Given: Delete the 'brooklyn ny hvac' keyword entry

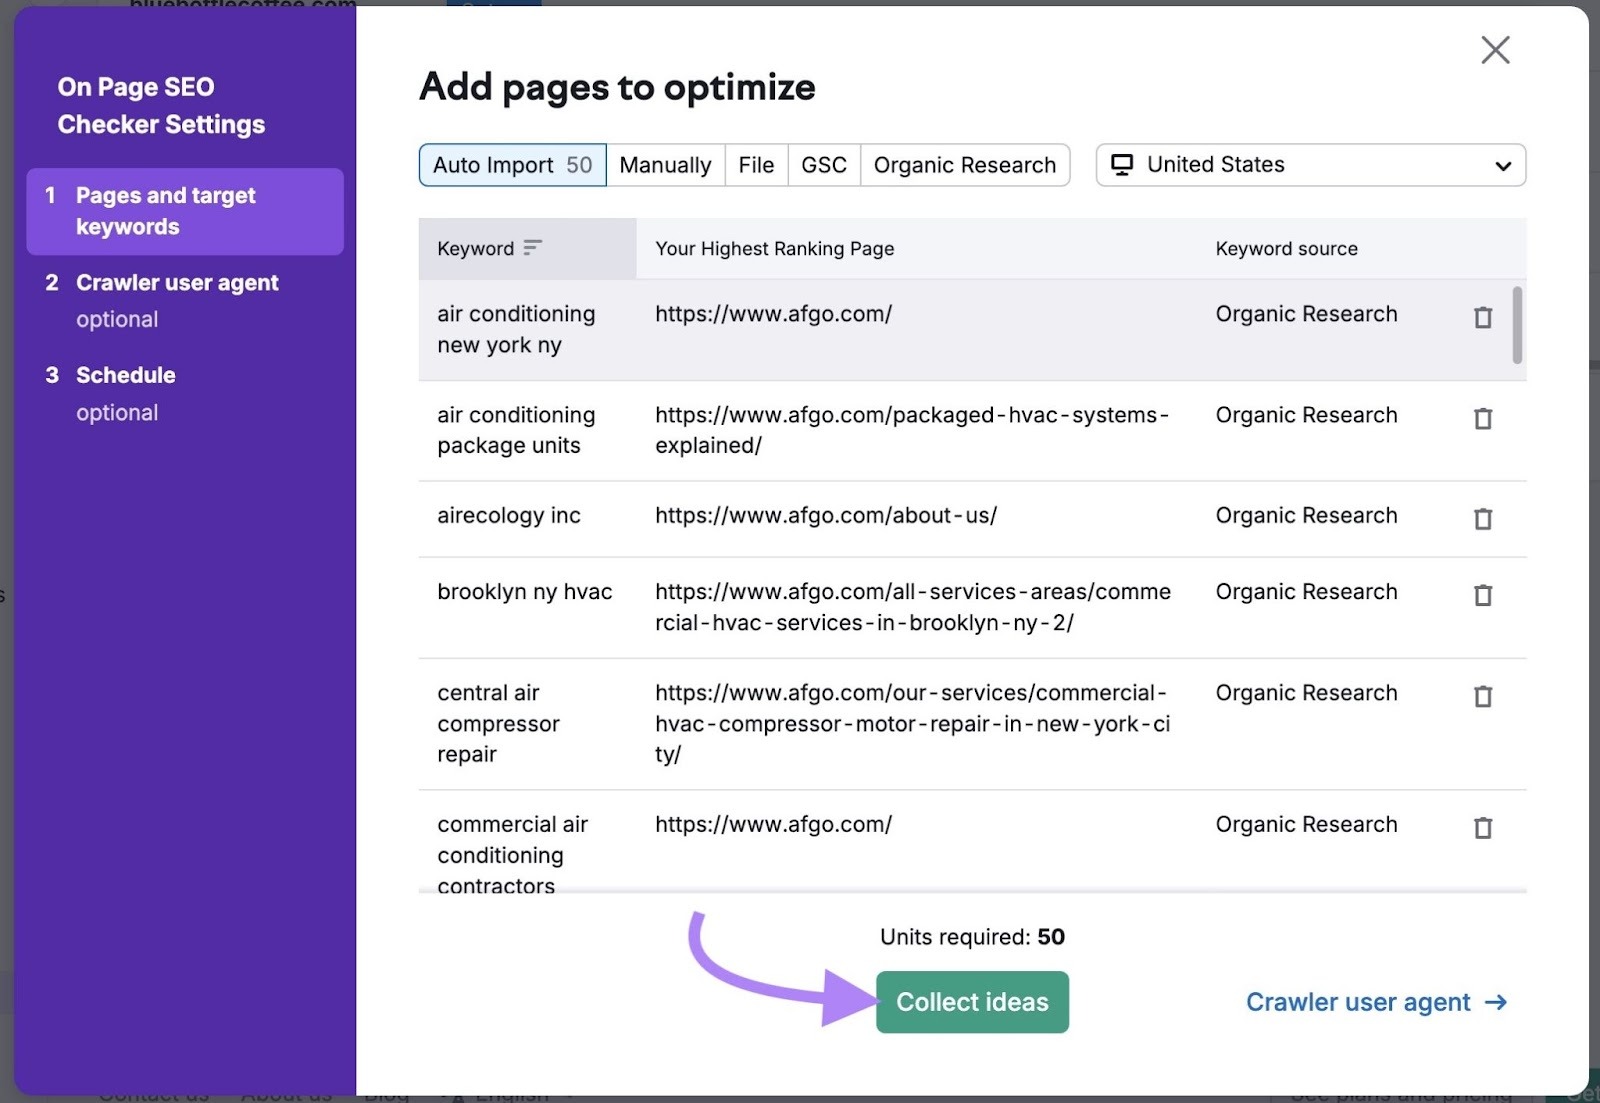Looking at the screenshot, I should coord(1482,595).
